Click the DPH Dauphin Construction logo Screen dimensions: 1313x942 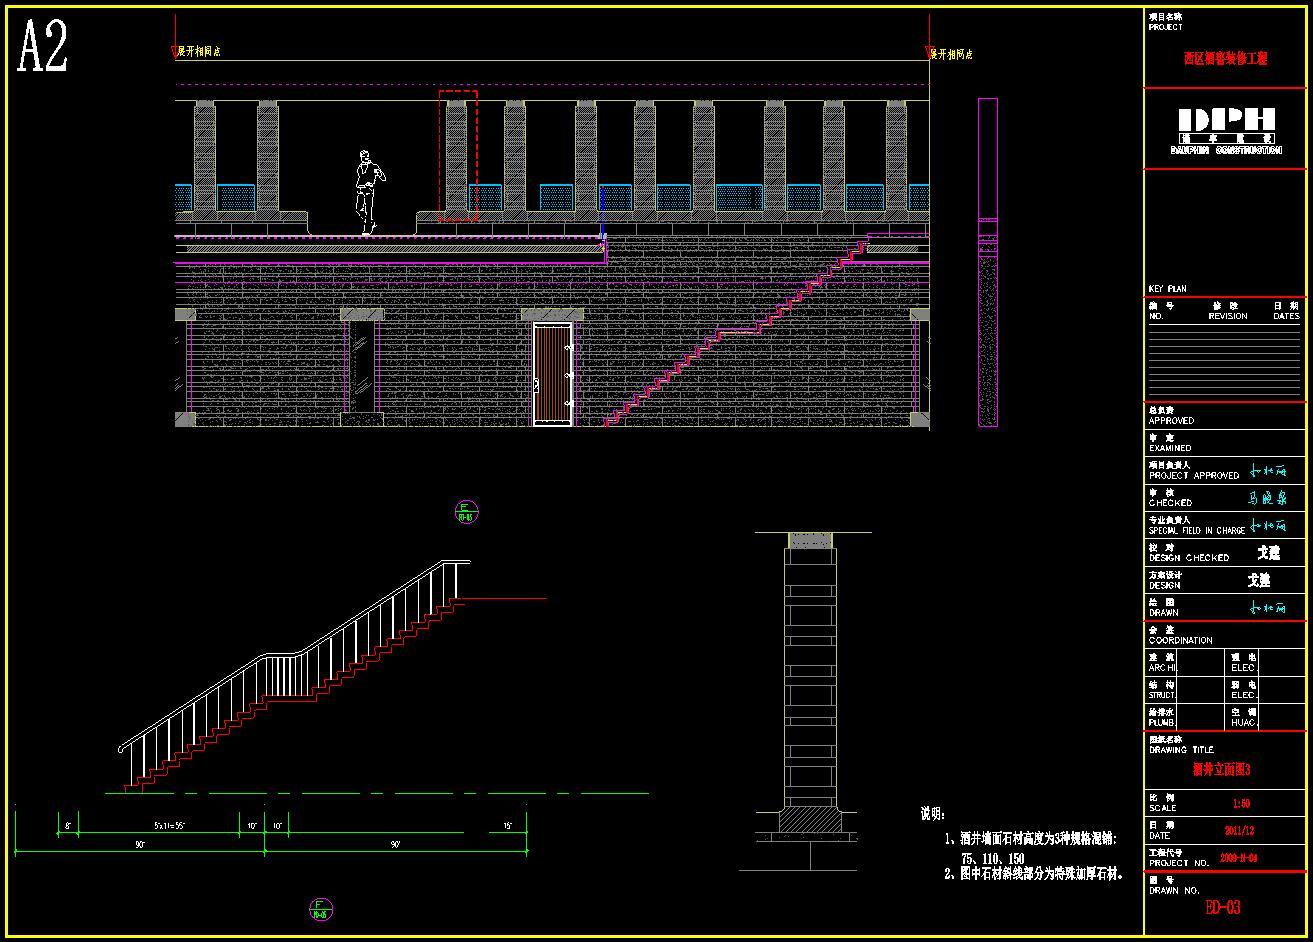[x=1226, y=131]
